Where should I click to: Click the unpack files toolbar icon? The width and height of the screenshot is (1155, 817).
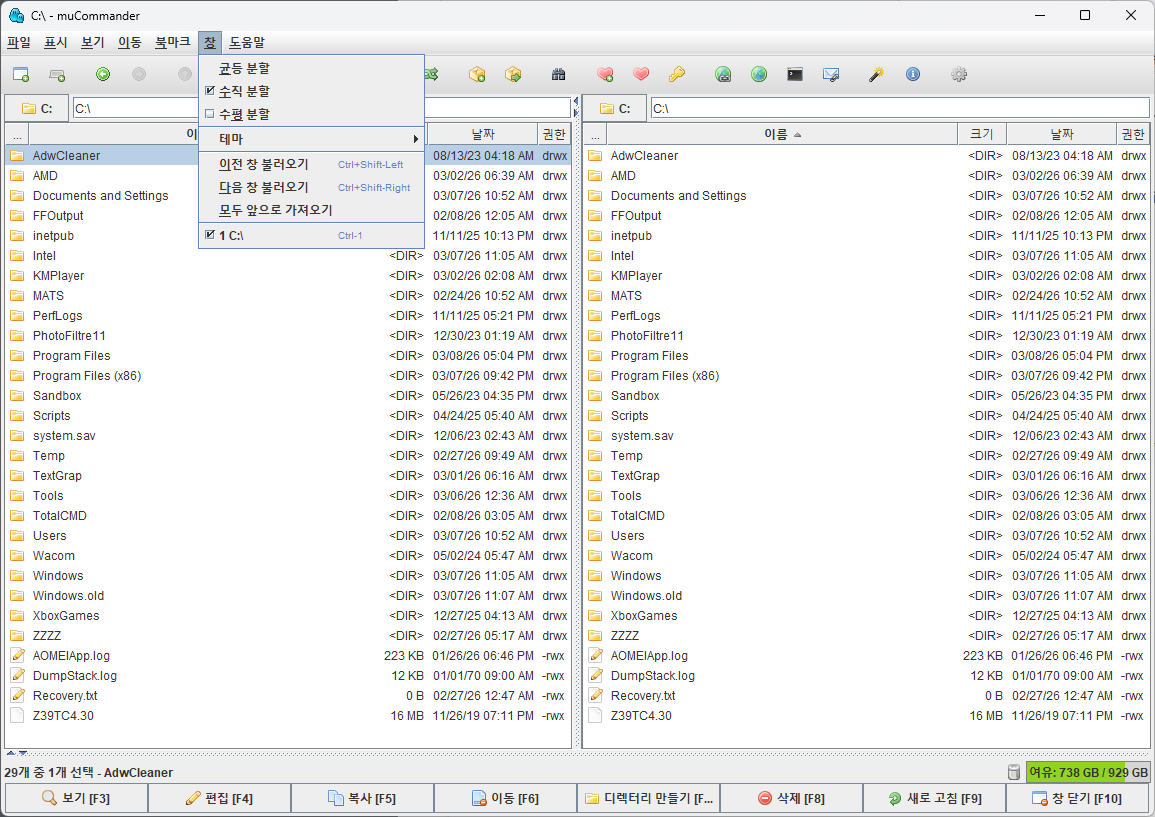pos(513,74)
